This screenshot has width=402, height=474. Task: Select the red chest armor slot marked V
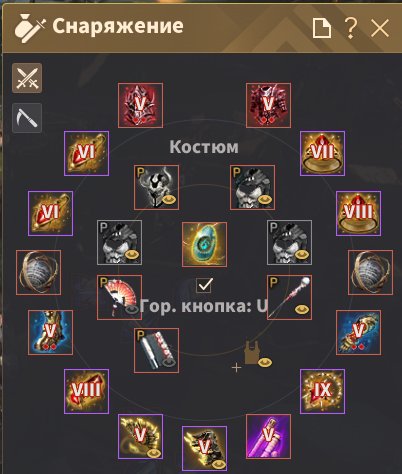[x=268, y=105]
